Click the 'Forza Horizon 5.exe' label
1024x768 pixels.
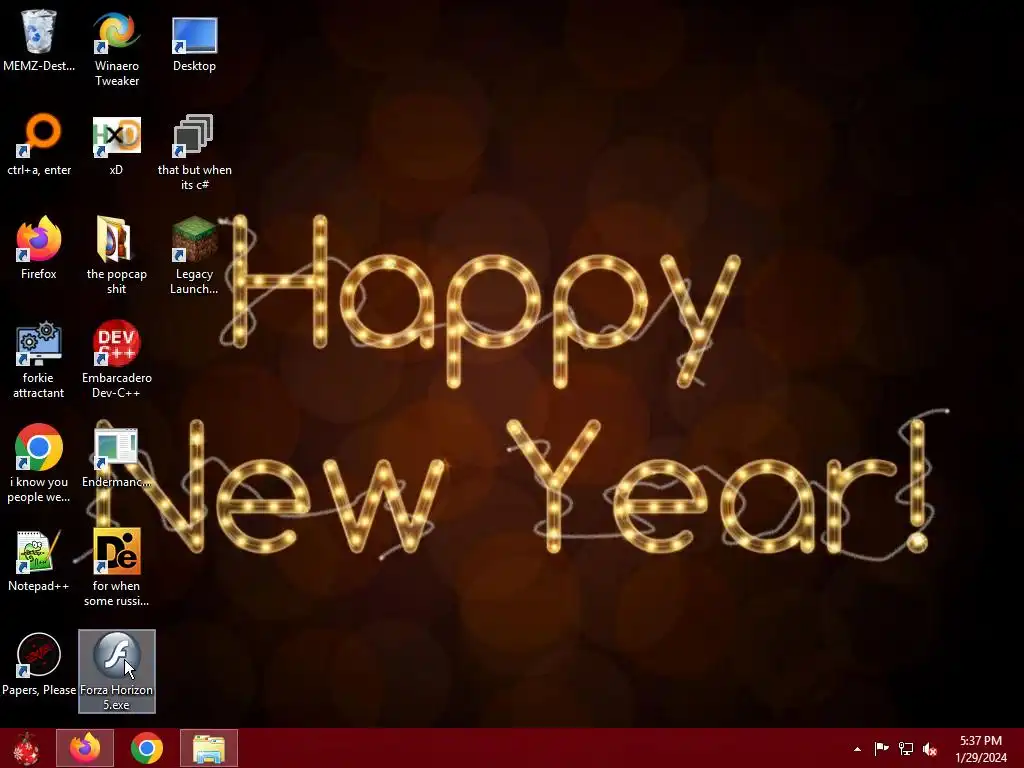coord(116,697)
